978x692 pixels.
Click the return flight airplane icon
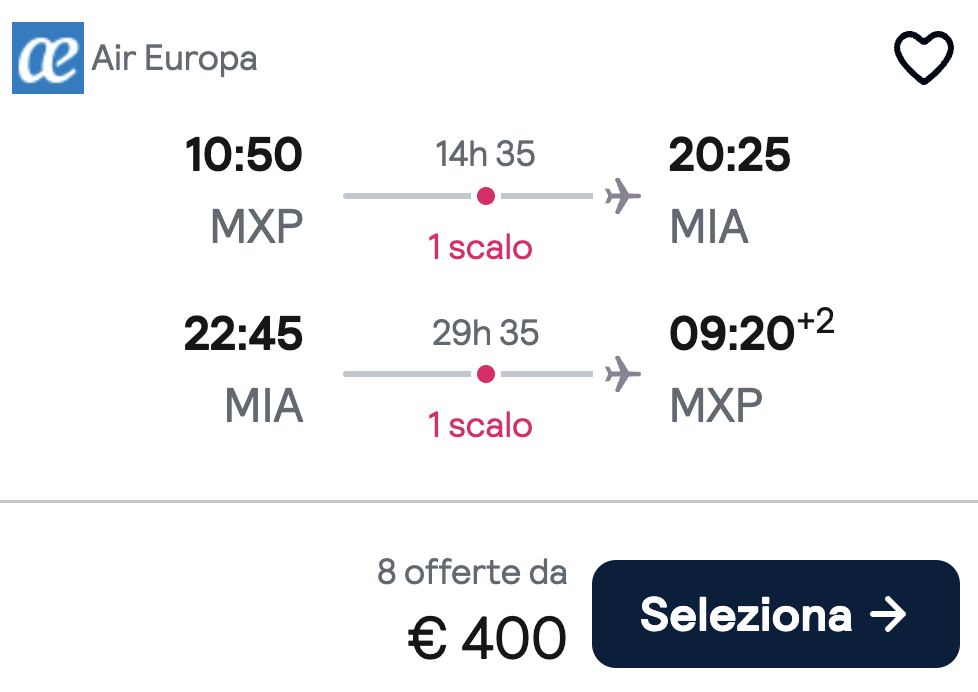click(x=622, y=374)
